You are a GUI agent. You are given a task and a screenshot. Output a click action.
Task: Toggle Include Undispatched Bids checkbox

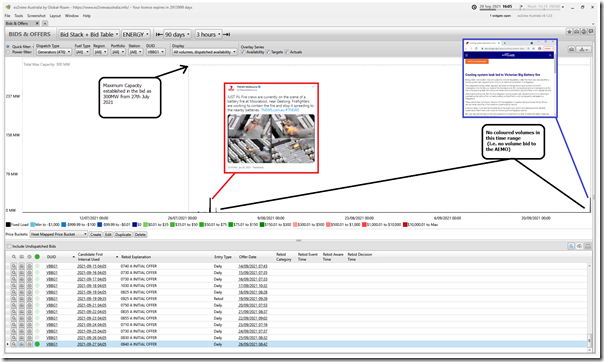coord(9,246)
